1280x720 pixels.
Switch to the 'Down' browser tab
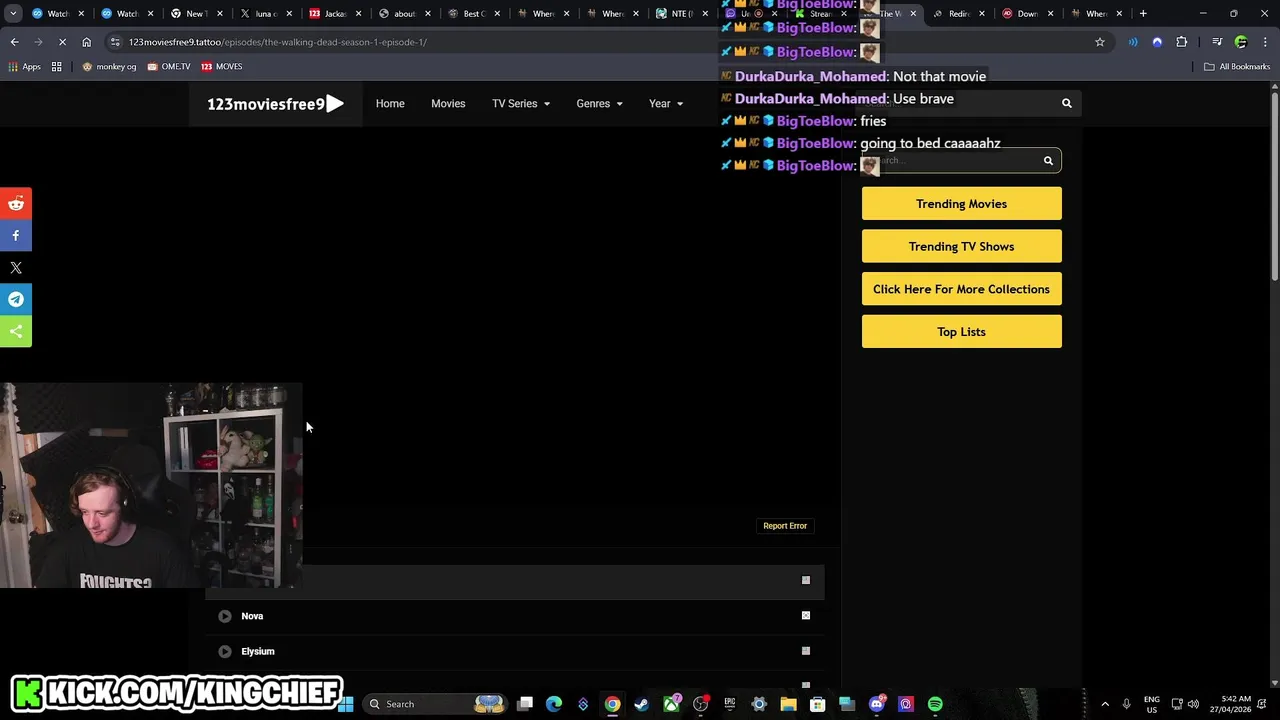tap(1027, 14)
